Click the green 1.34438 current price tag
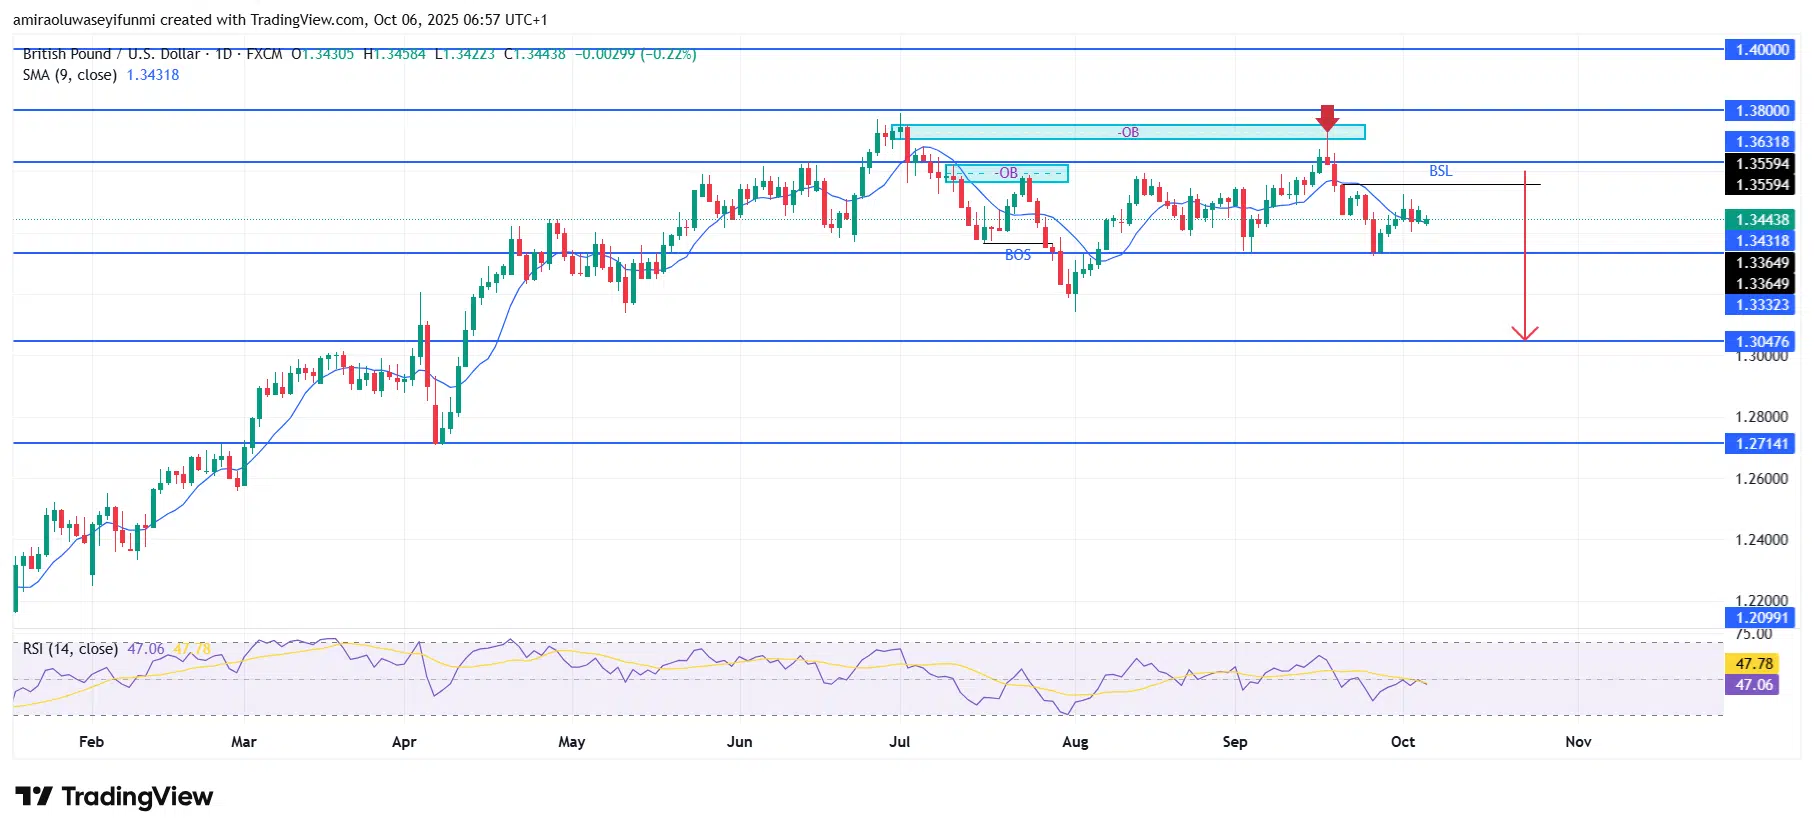 [1761, 220]
